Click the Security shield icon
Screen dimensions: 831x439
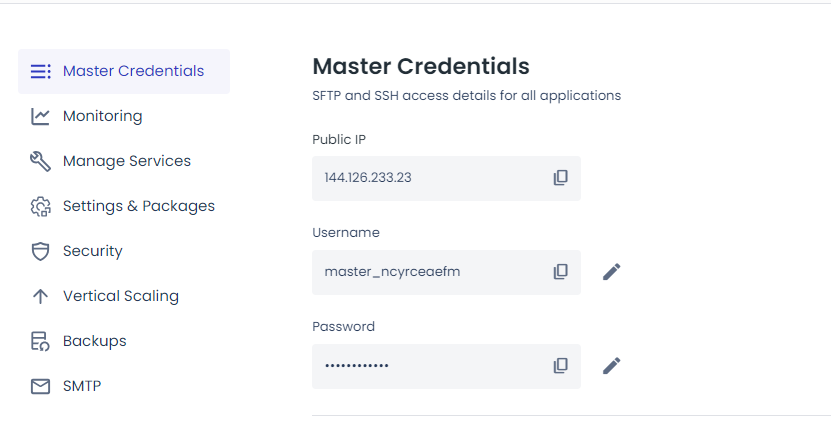click(40, 251)
